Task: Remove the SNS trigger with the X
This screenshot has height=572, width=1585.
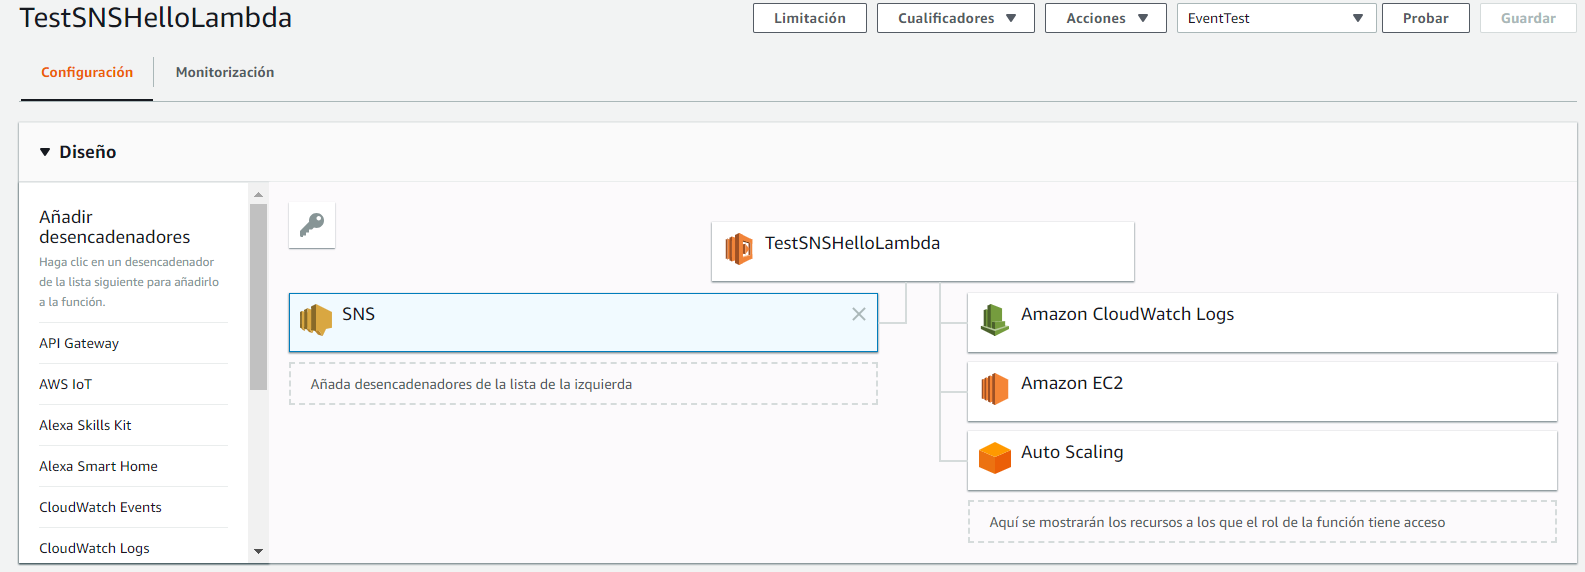Action: pyautogui.click(x=858, y=314)
